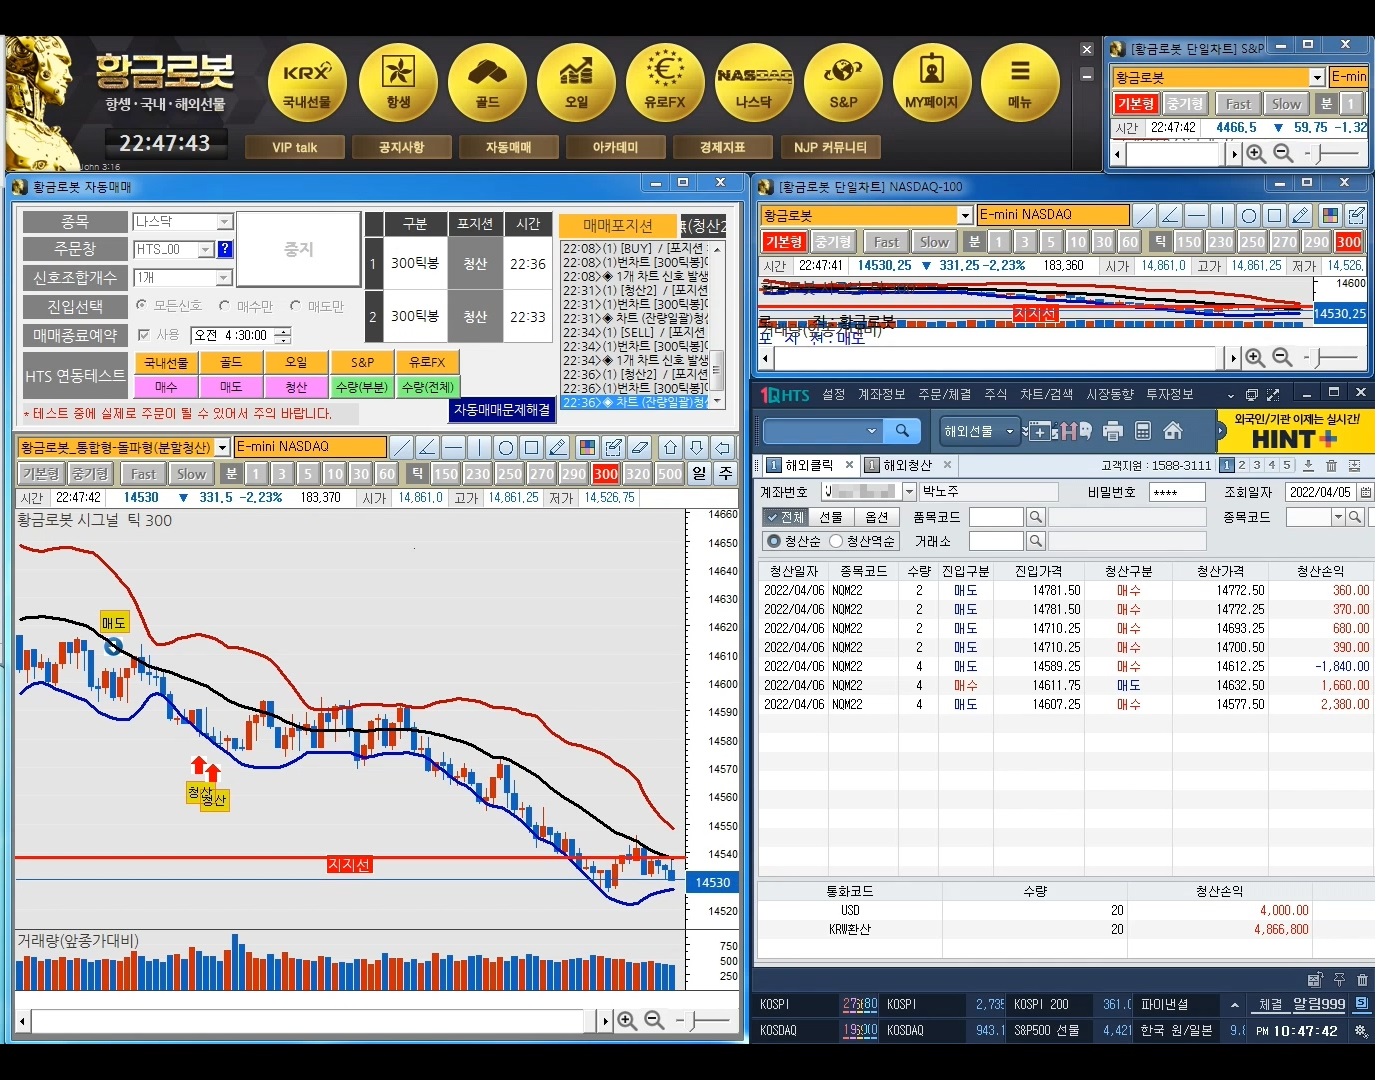
Task: Select line drawing tool in main chart
Action: coord(401,447)
